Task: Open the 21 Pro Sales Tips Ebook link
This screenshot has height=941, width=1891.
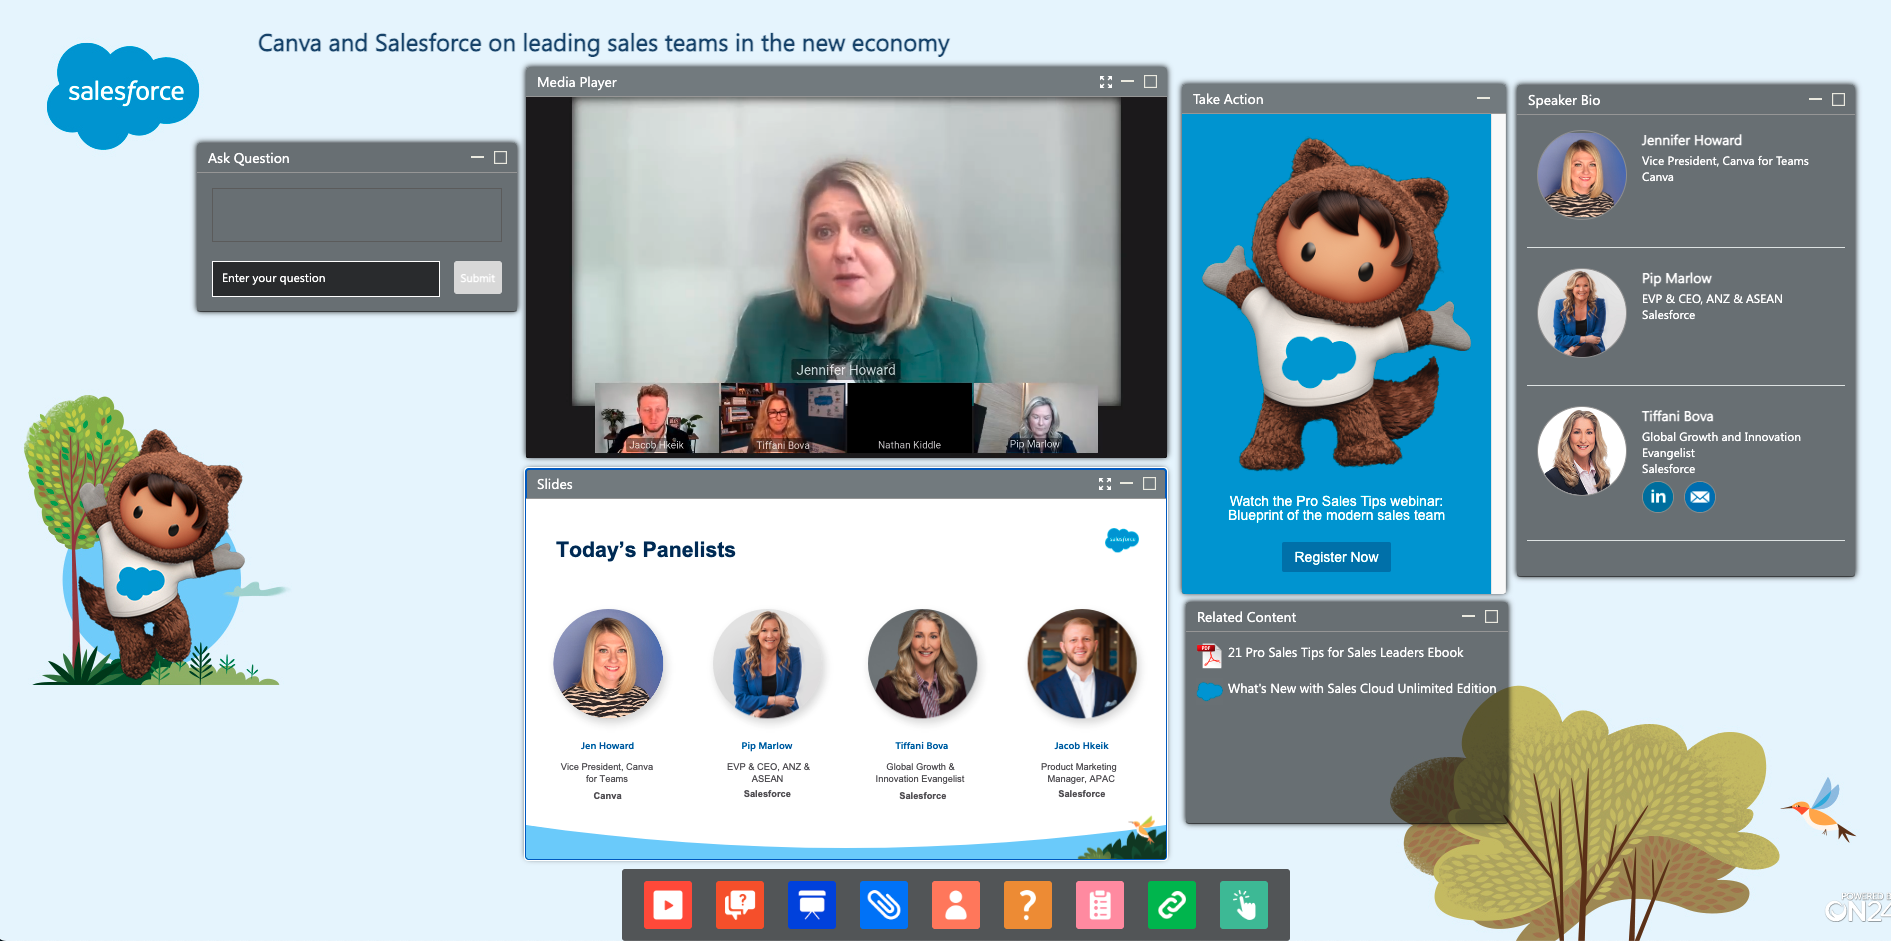Action: click(1344, 653)
